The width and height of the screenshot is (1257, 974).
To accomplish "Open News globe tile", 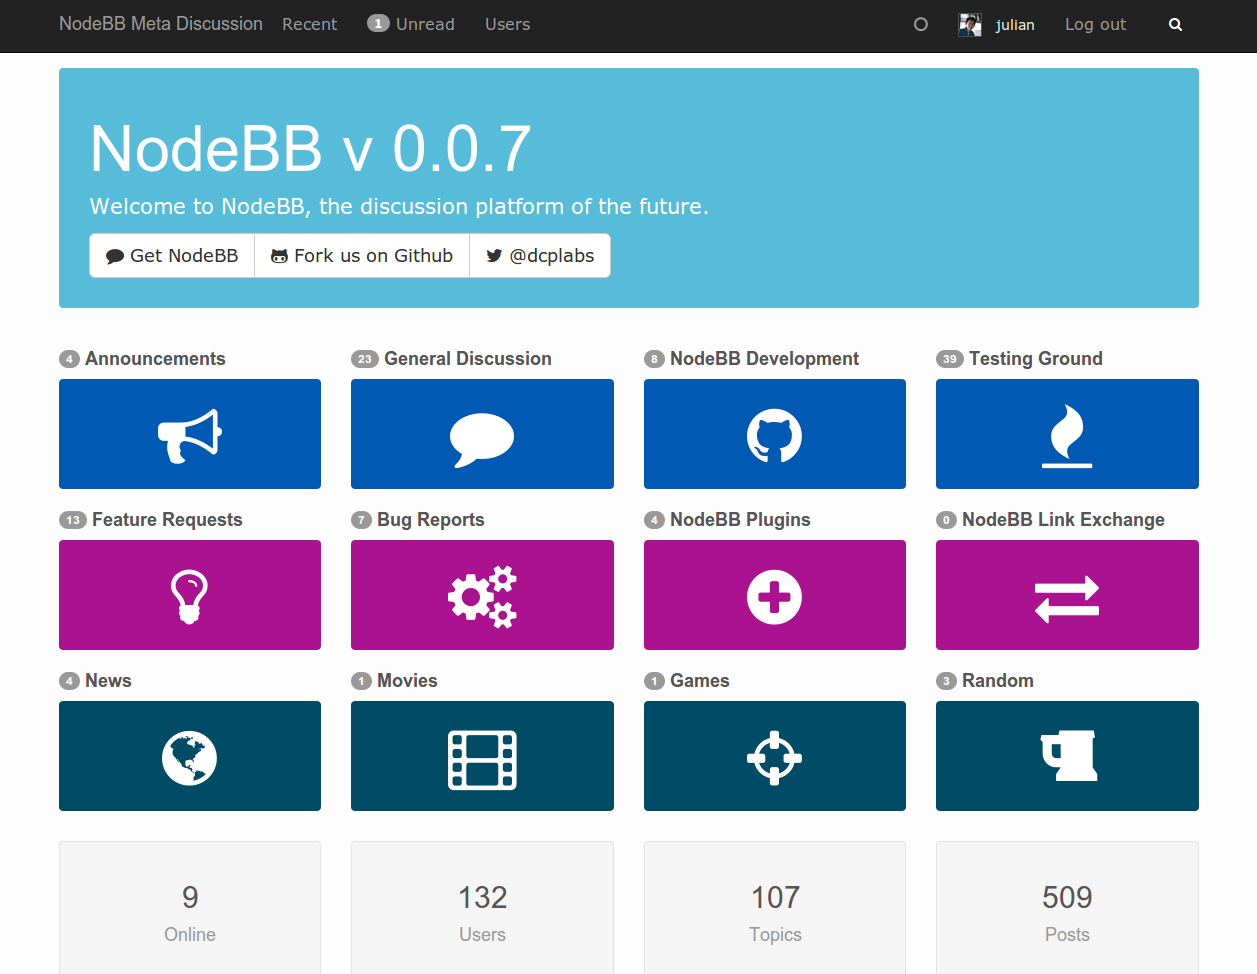I will 190,756.
